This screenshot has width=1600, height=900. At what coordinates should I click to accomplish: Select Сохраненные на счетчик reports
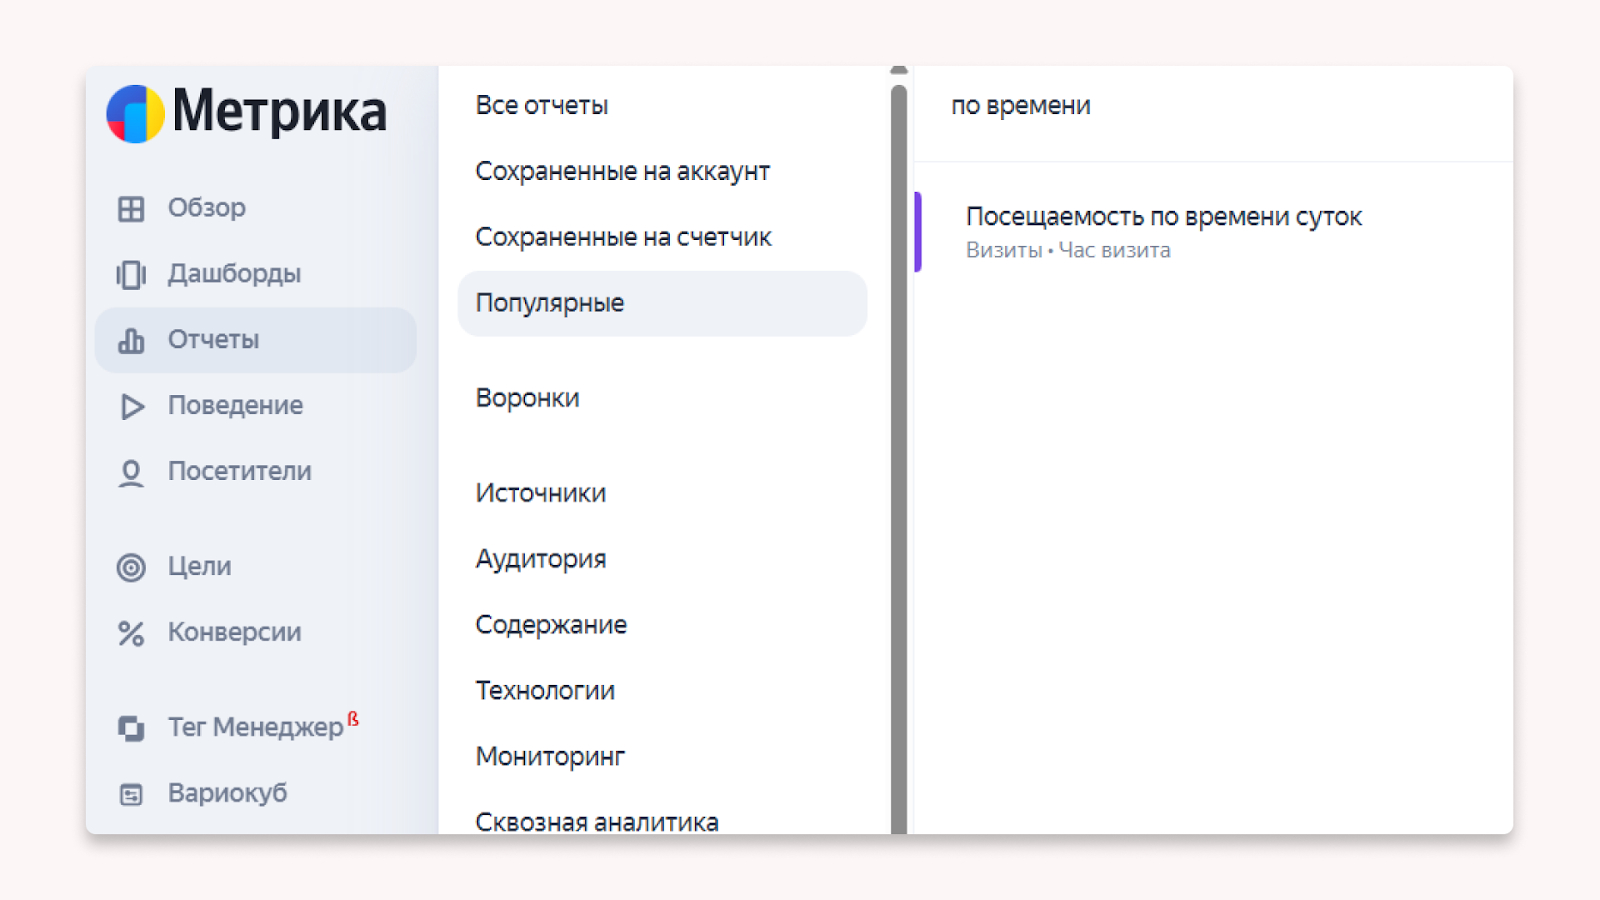[623, 237]
